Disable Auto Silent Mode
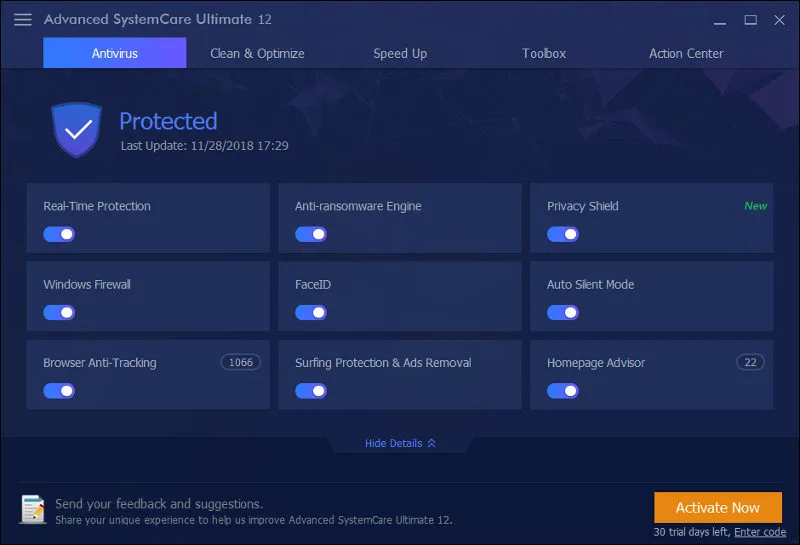 point(563,312)
